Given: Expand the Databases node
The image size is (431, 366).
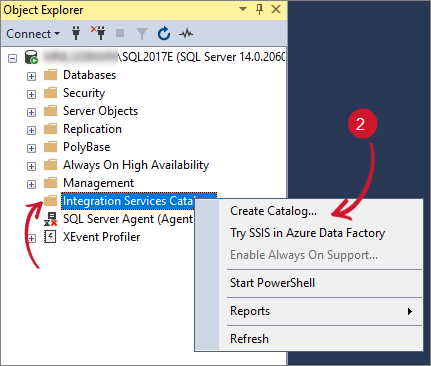Looking at the screenshot, I should [31, 76].
